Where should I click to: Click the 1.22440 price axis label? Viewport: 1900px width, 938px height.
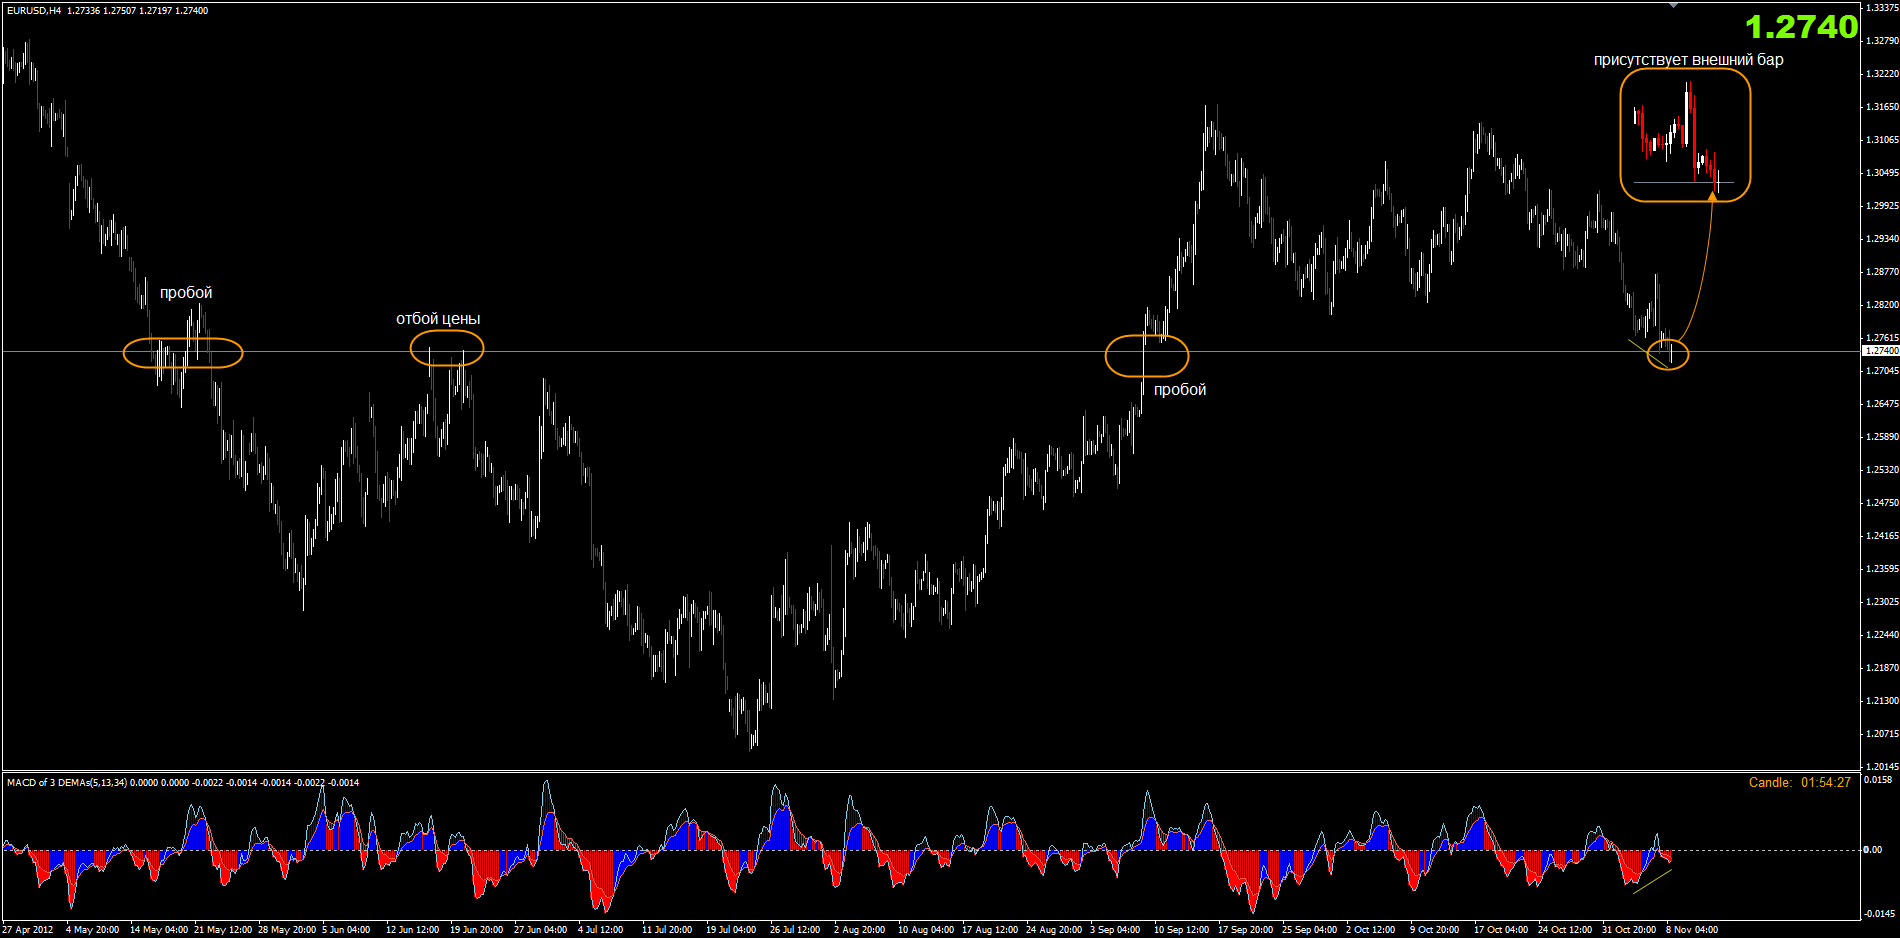coord(1882,635)
